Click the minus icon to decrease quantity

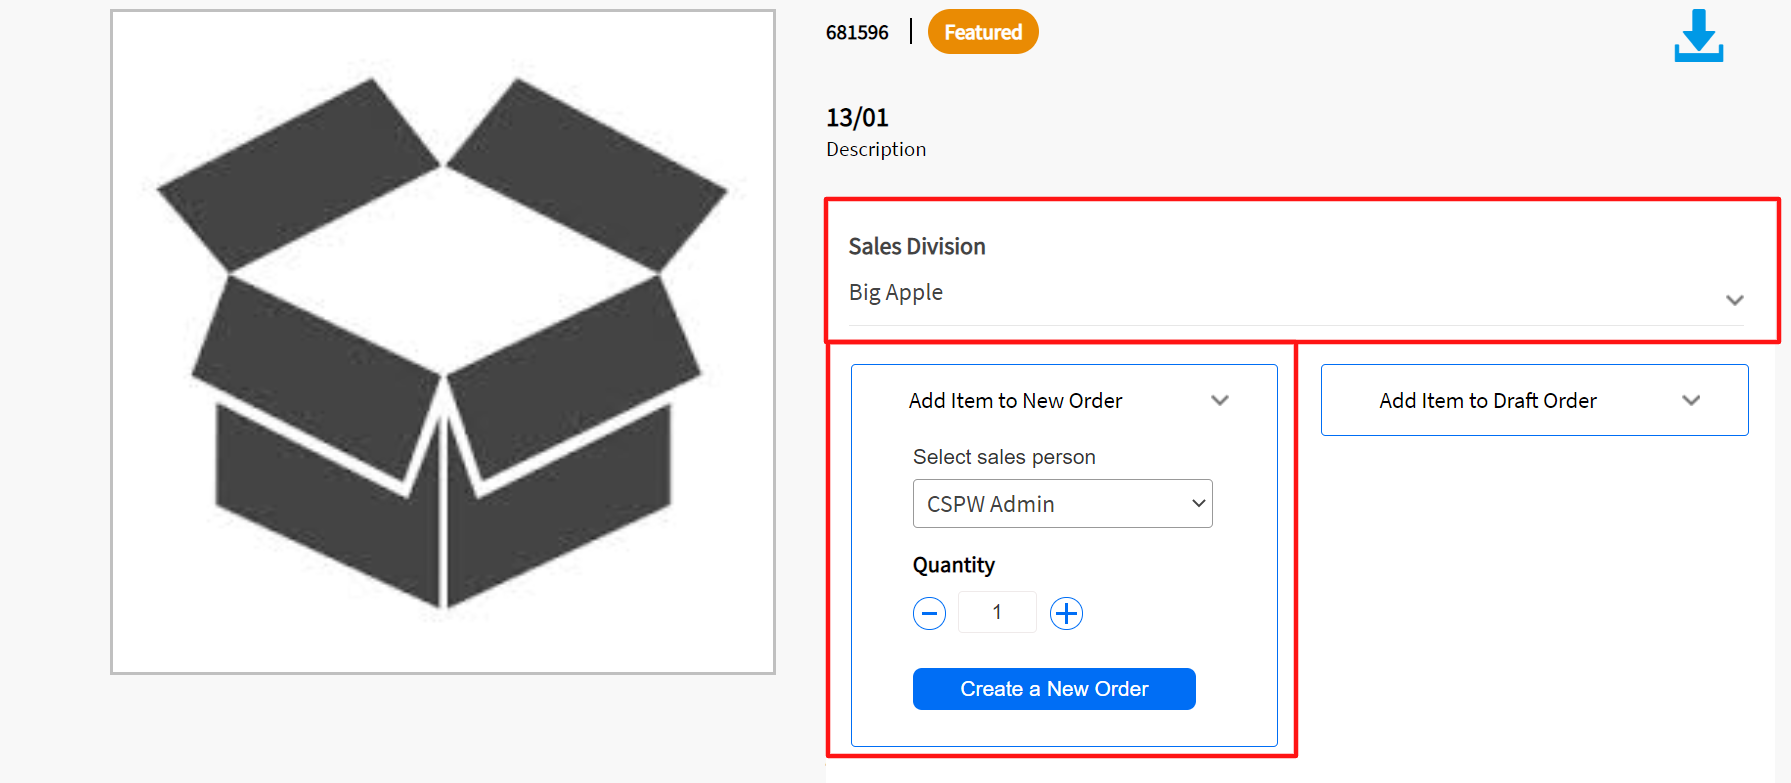point(929,612)
